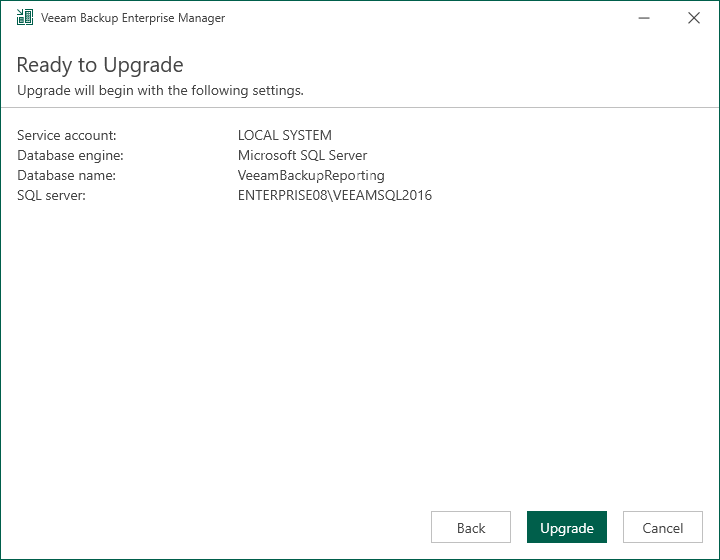Minimize the installer window
720x560 pixels.
click(644, 18)
